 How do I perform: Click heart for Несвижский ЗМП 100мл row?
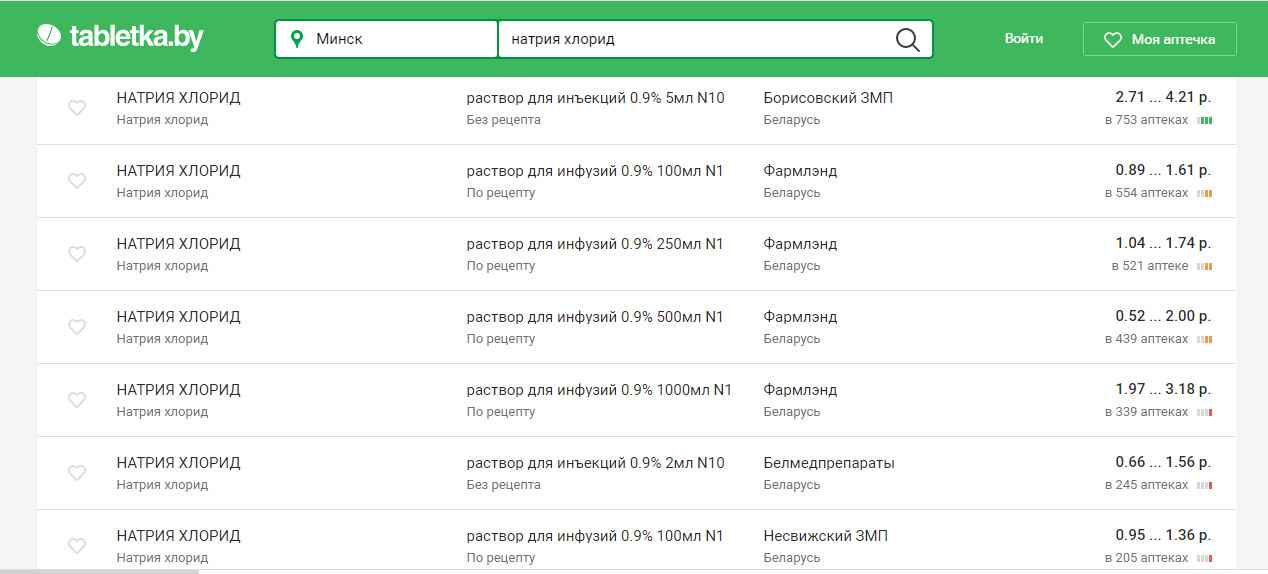tap(77, 546)
